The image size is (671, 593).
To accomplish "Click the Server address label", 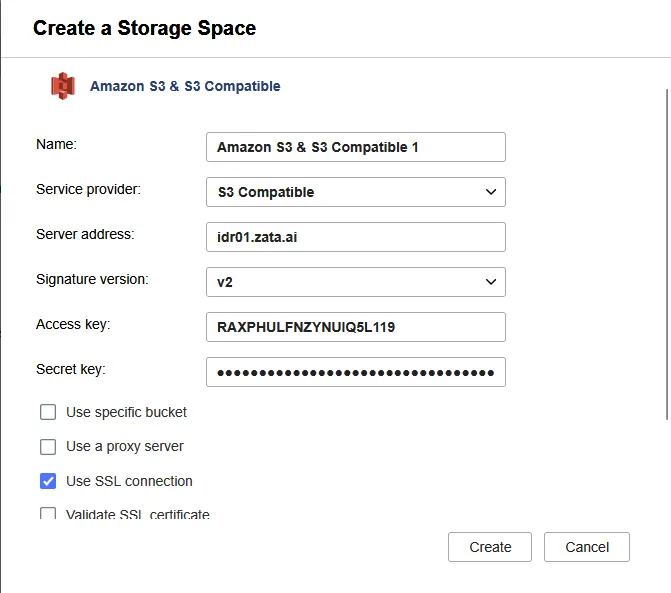I will point(85,234).
